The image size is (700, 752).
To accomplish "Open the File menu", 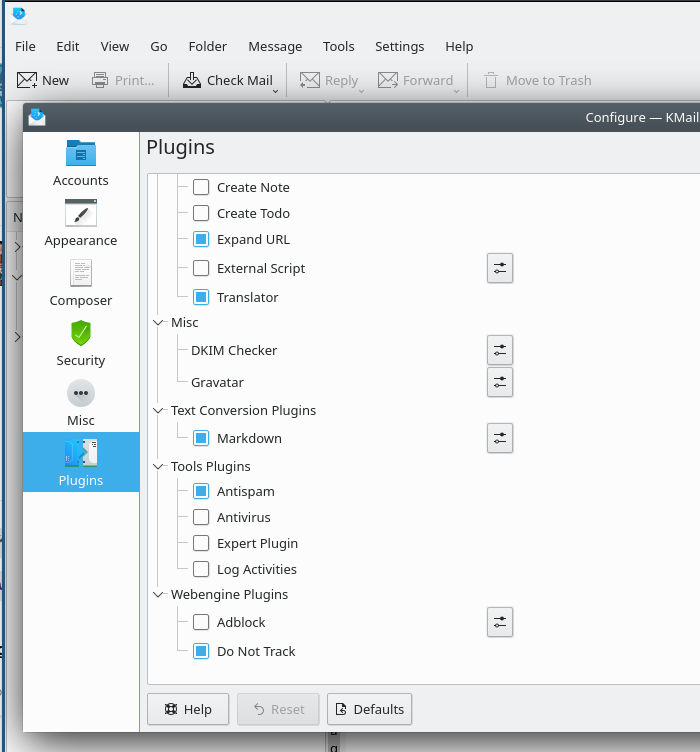I will [25, 47].
